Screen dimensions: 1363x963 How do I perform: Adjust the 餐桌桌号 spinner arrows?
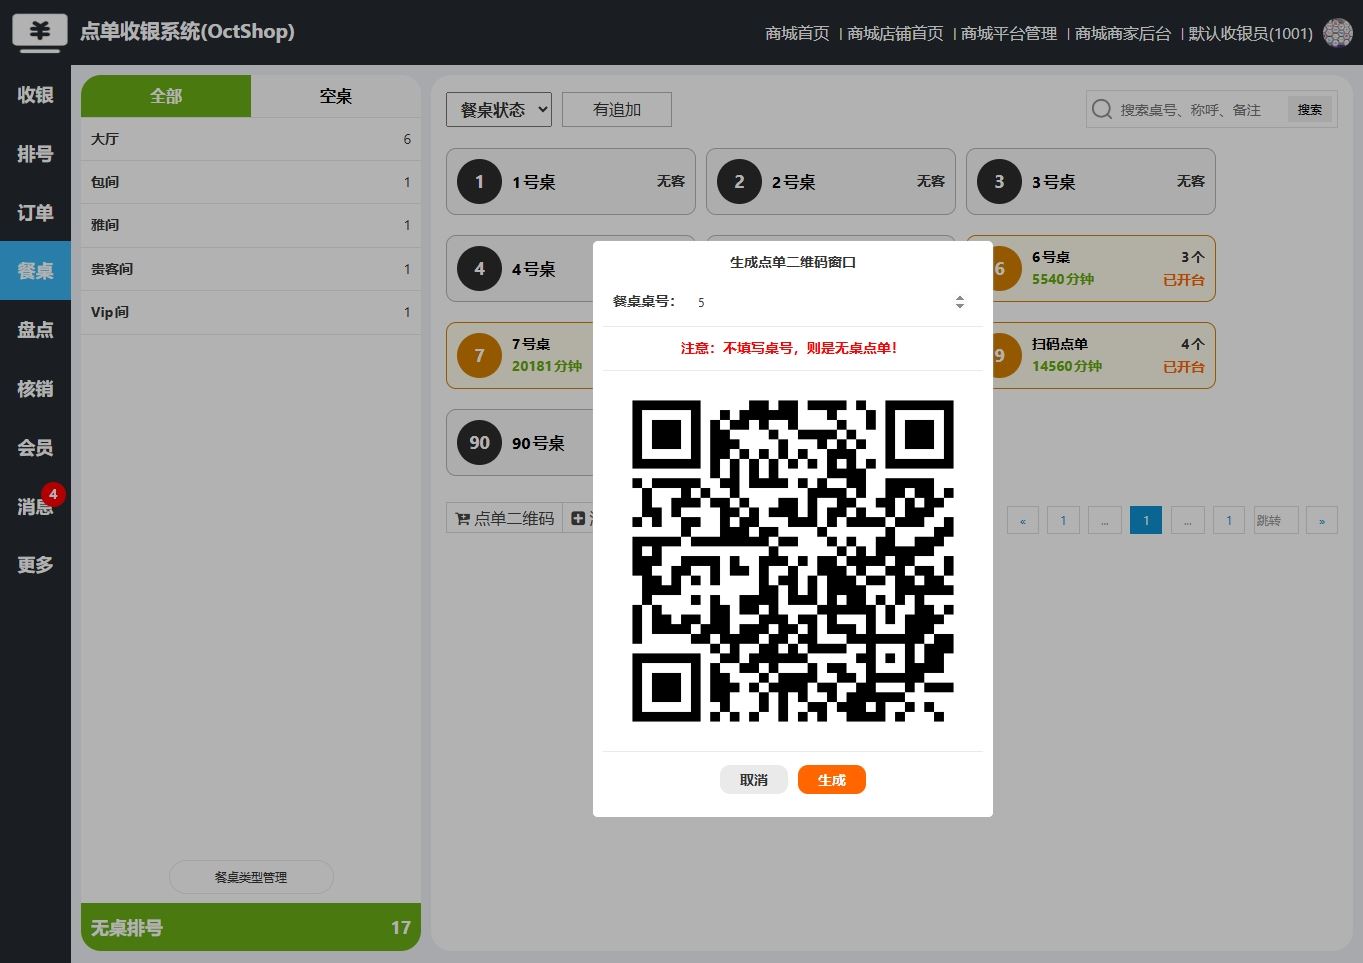point(959,302)
